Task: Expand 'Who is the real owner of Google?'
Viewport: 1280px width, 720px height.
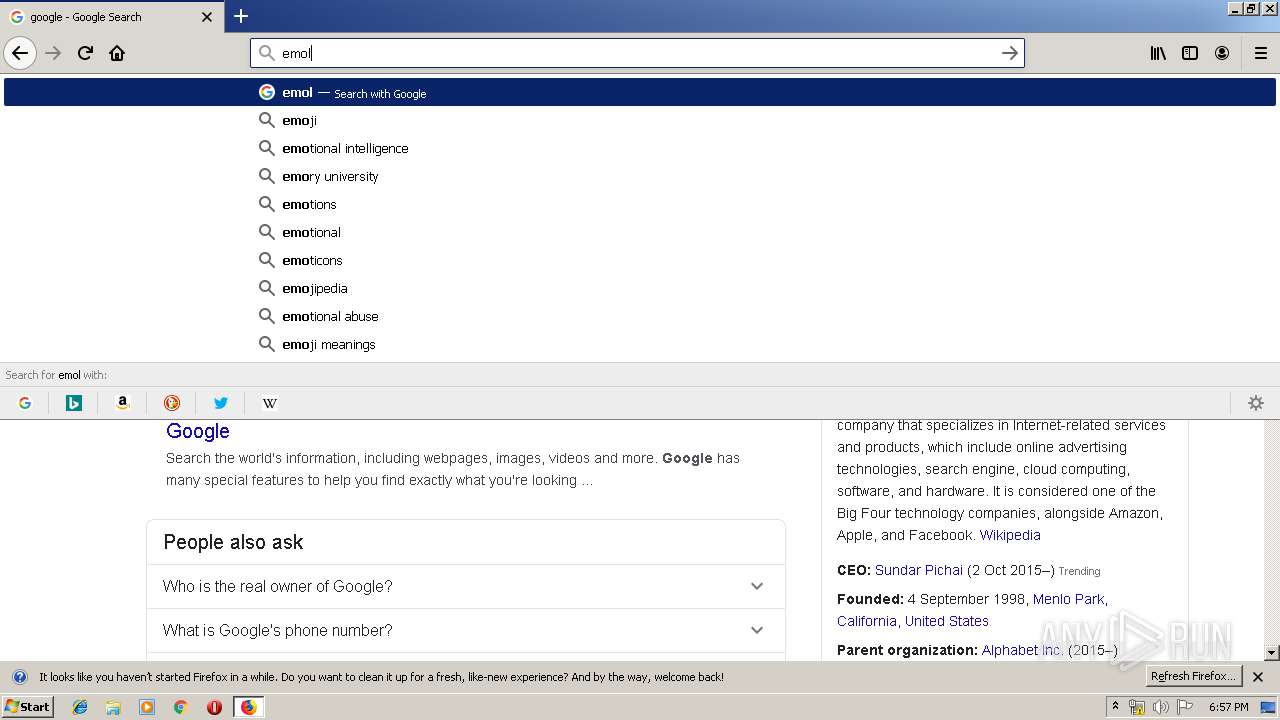Action: pos(465,586)
